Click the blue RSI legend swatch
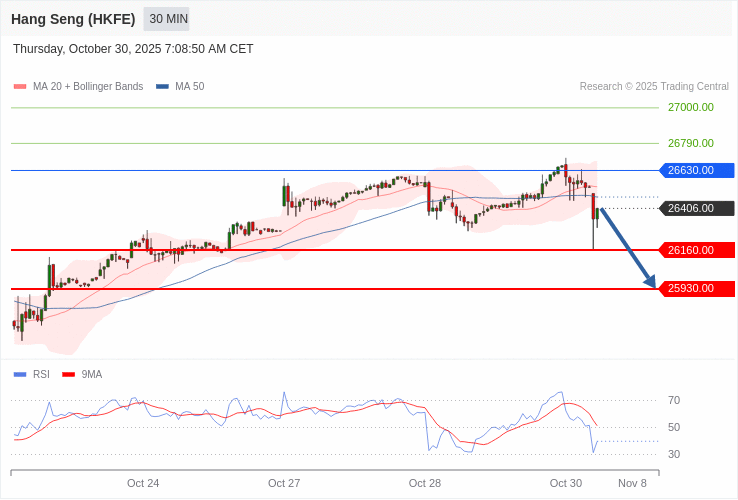The image size is (738, 500). tap(20, 375)
